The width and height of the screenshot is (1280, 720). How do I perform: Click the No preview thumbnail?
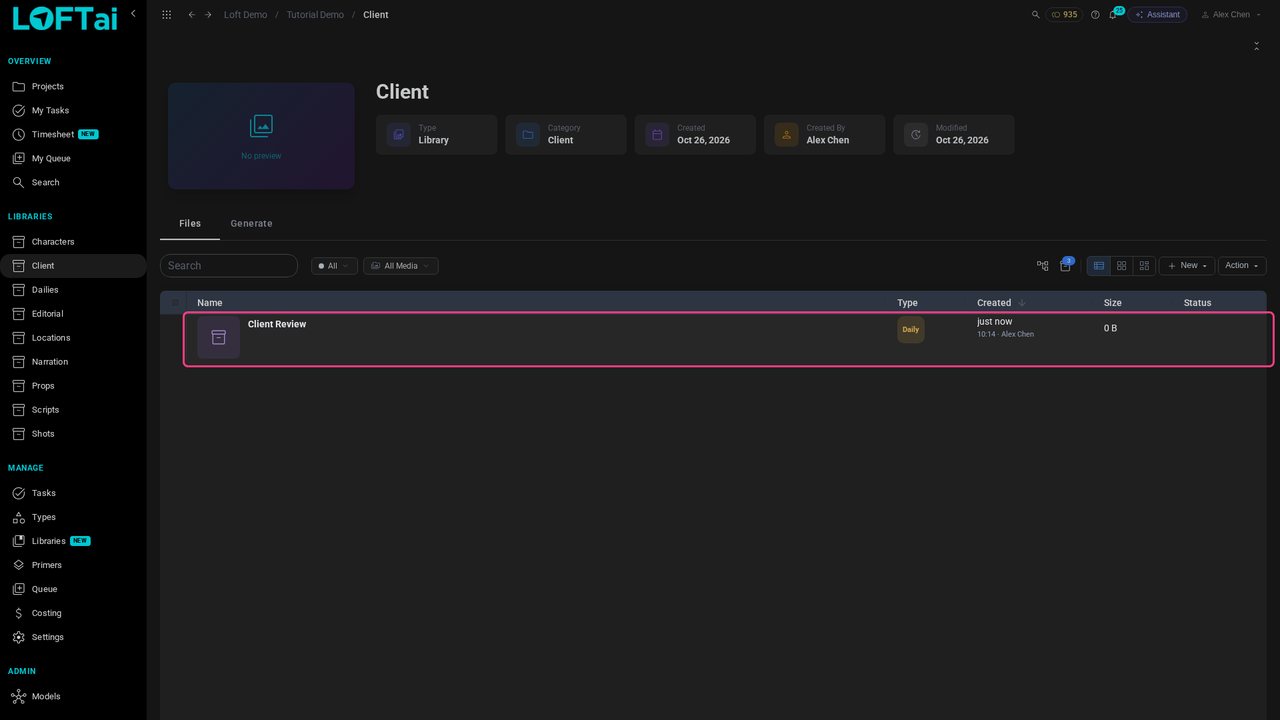pos(261,136)
